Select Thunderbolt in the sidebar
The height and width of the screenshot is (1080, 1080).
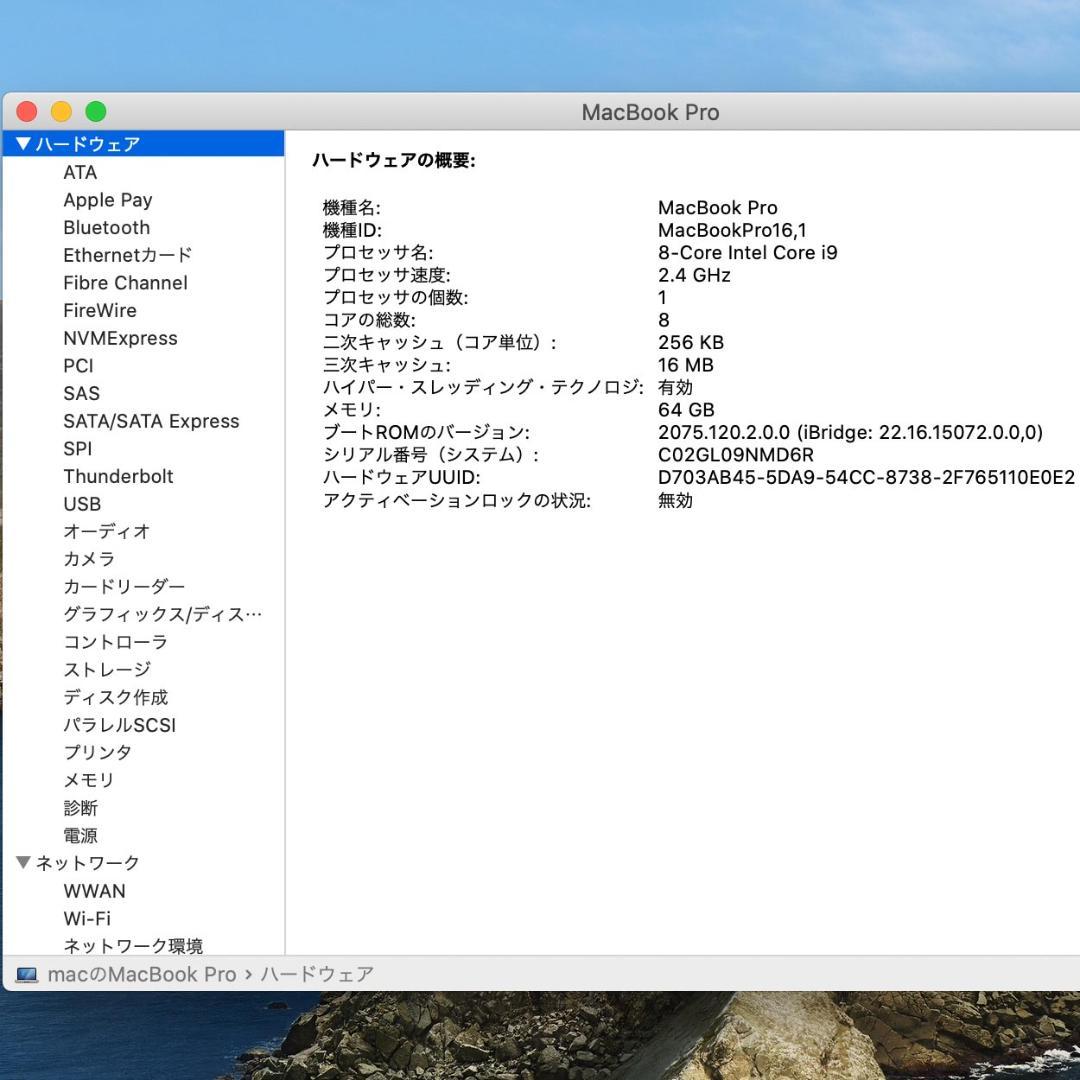click(118, 476)
